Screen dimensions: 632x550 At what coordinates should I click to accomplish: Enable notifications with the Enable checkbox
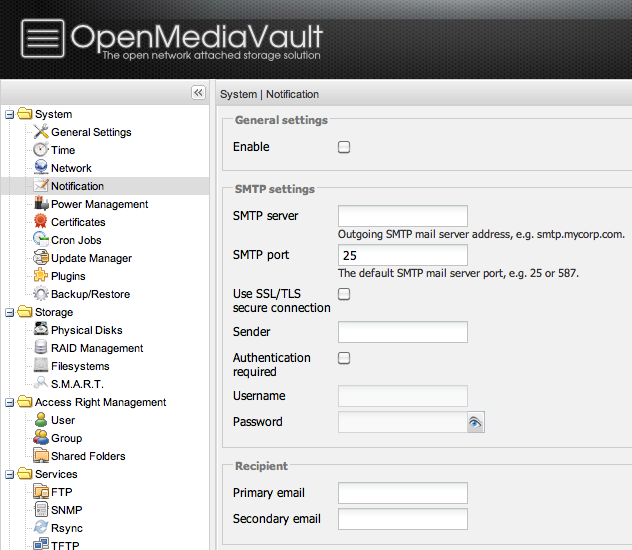pyautogui.click(x=344, y=147)
